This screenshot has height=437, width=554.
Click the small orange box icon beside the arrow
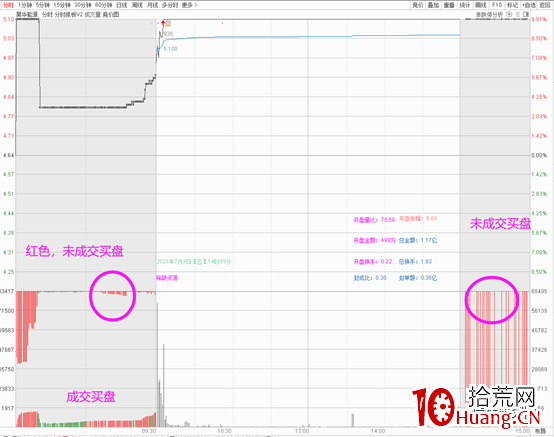168,24
